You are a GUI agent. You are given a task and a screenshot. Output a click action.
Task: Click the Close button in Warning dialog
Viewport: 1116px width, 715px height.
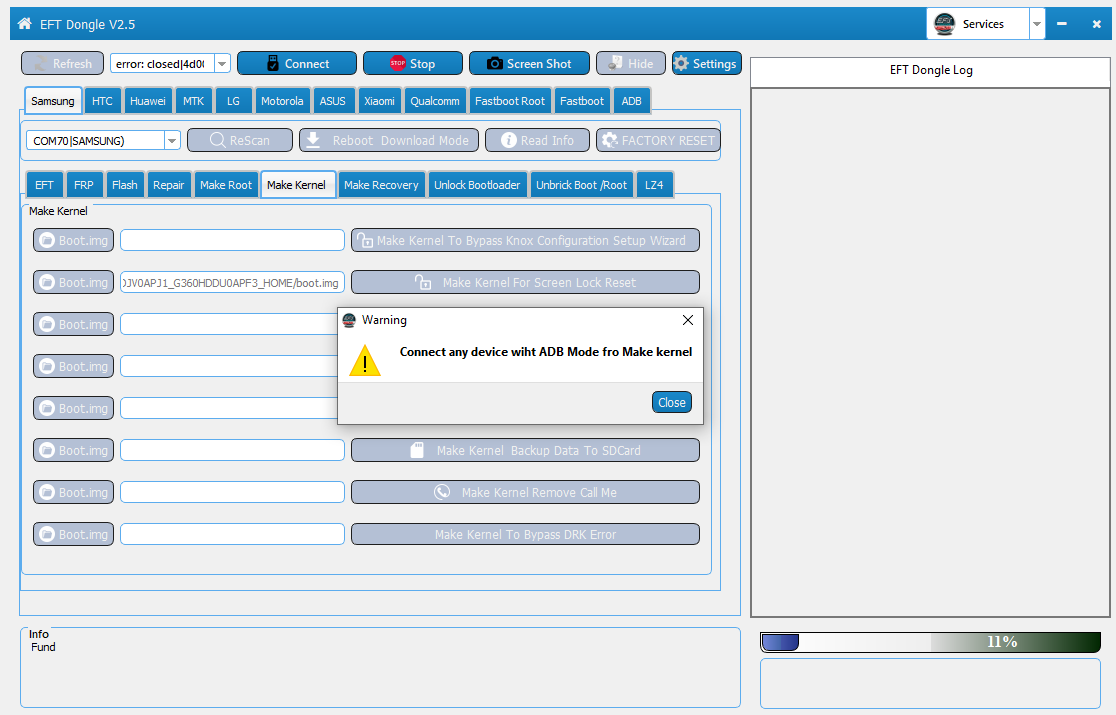coord(672,402)
